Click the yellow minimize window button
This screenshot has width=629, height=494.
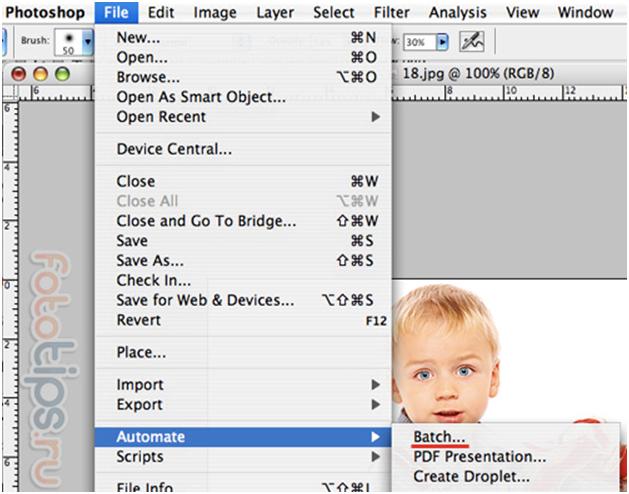pyautogui.click(x=41, y=75)
